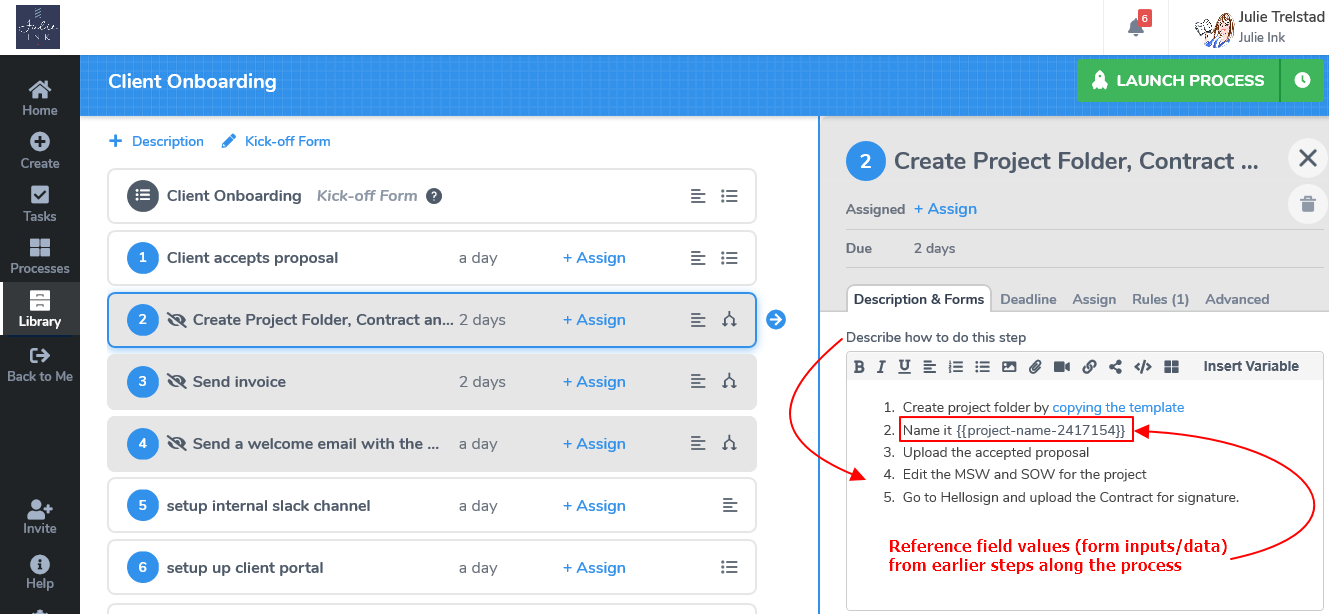Image resolution: width=1329 pixels, height=614 pixels.
Task: Delete step using trash icon
Action: point(1307,204)
